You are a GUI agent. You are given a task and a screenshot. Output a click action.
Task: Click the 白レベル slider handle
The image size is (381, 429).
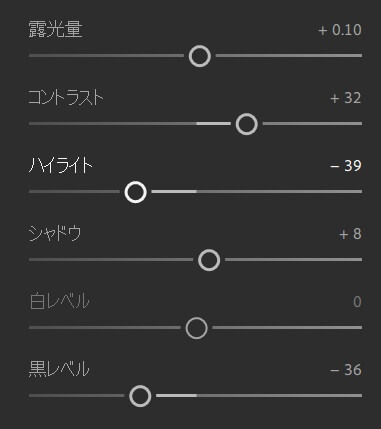(196, 328)
